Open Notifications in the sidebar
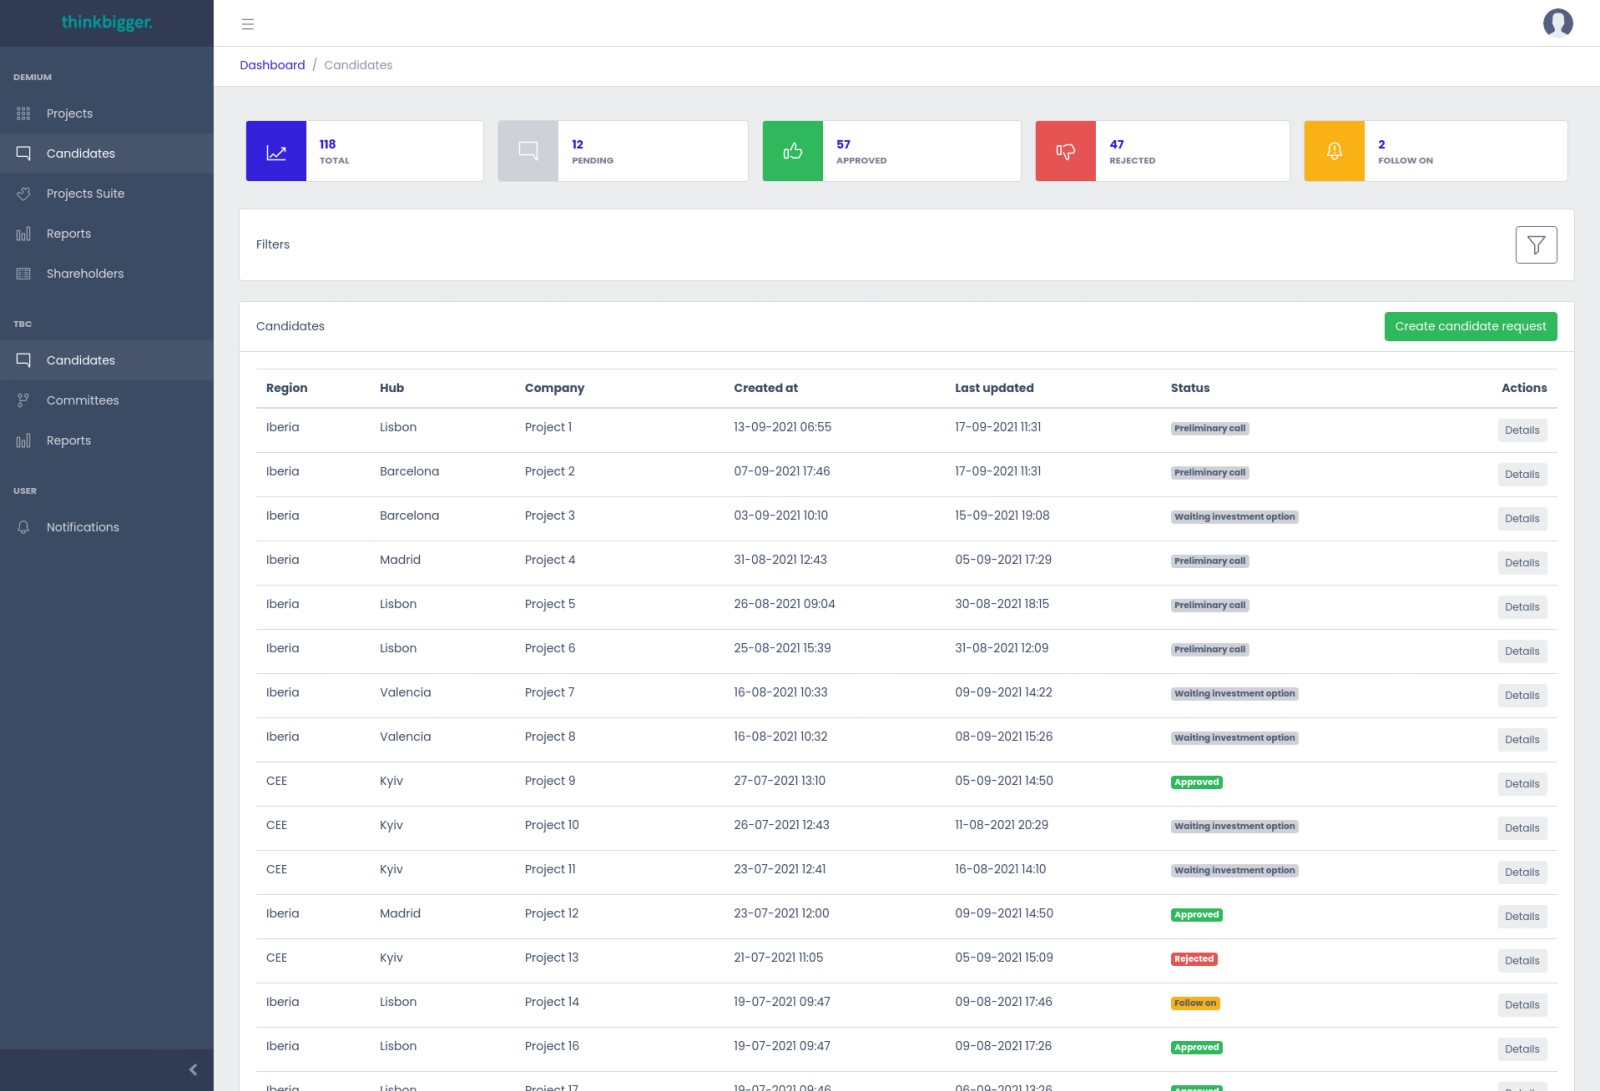Image resolution: width=1600 pixels, height=1091 pixels. coord(82,528)
